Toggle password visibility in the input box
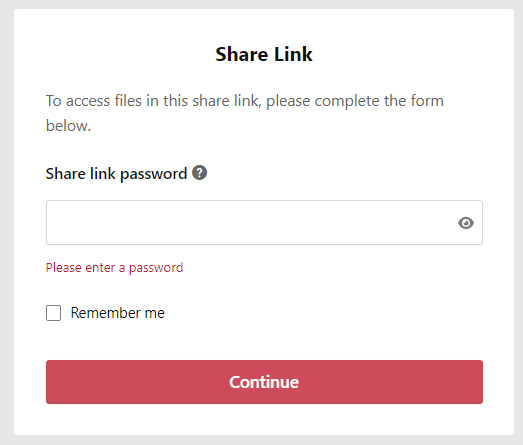This screenshot has width=523, height=445. tap(466, 223)
